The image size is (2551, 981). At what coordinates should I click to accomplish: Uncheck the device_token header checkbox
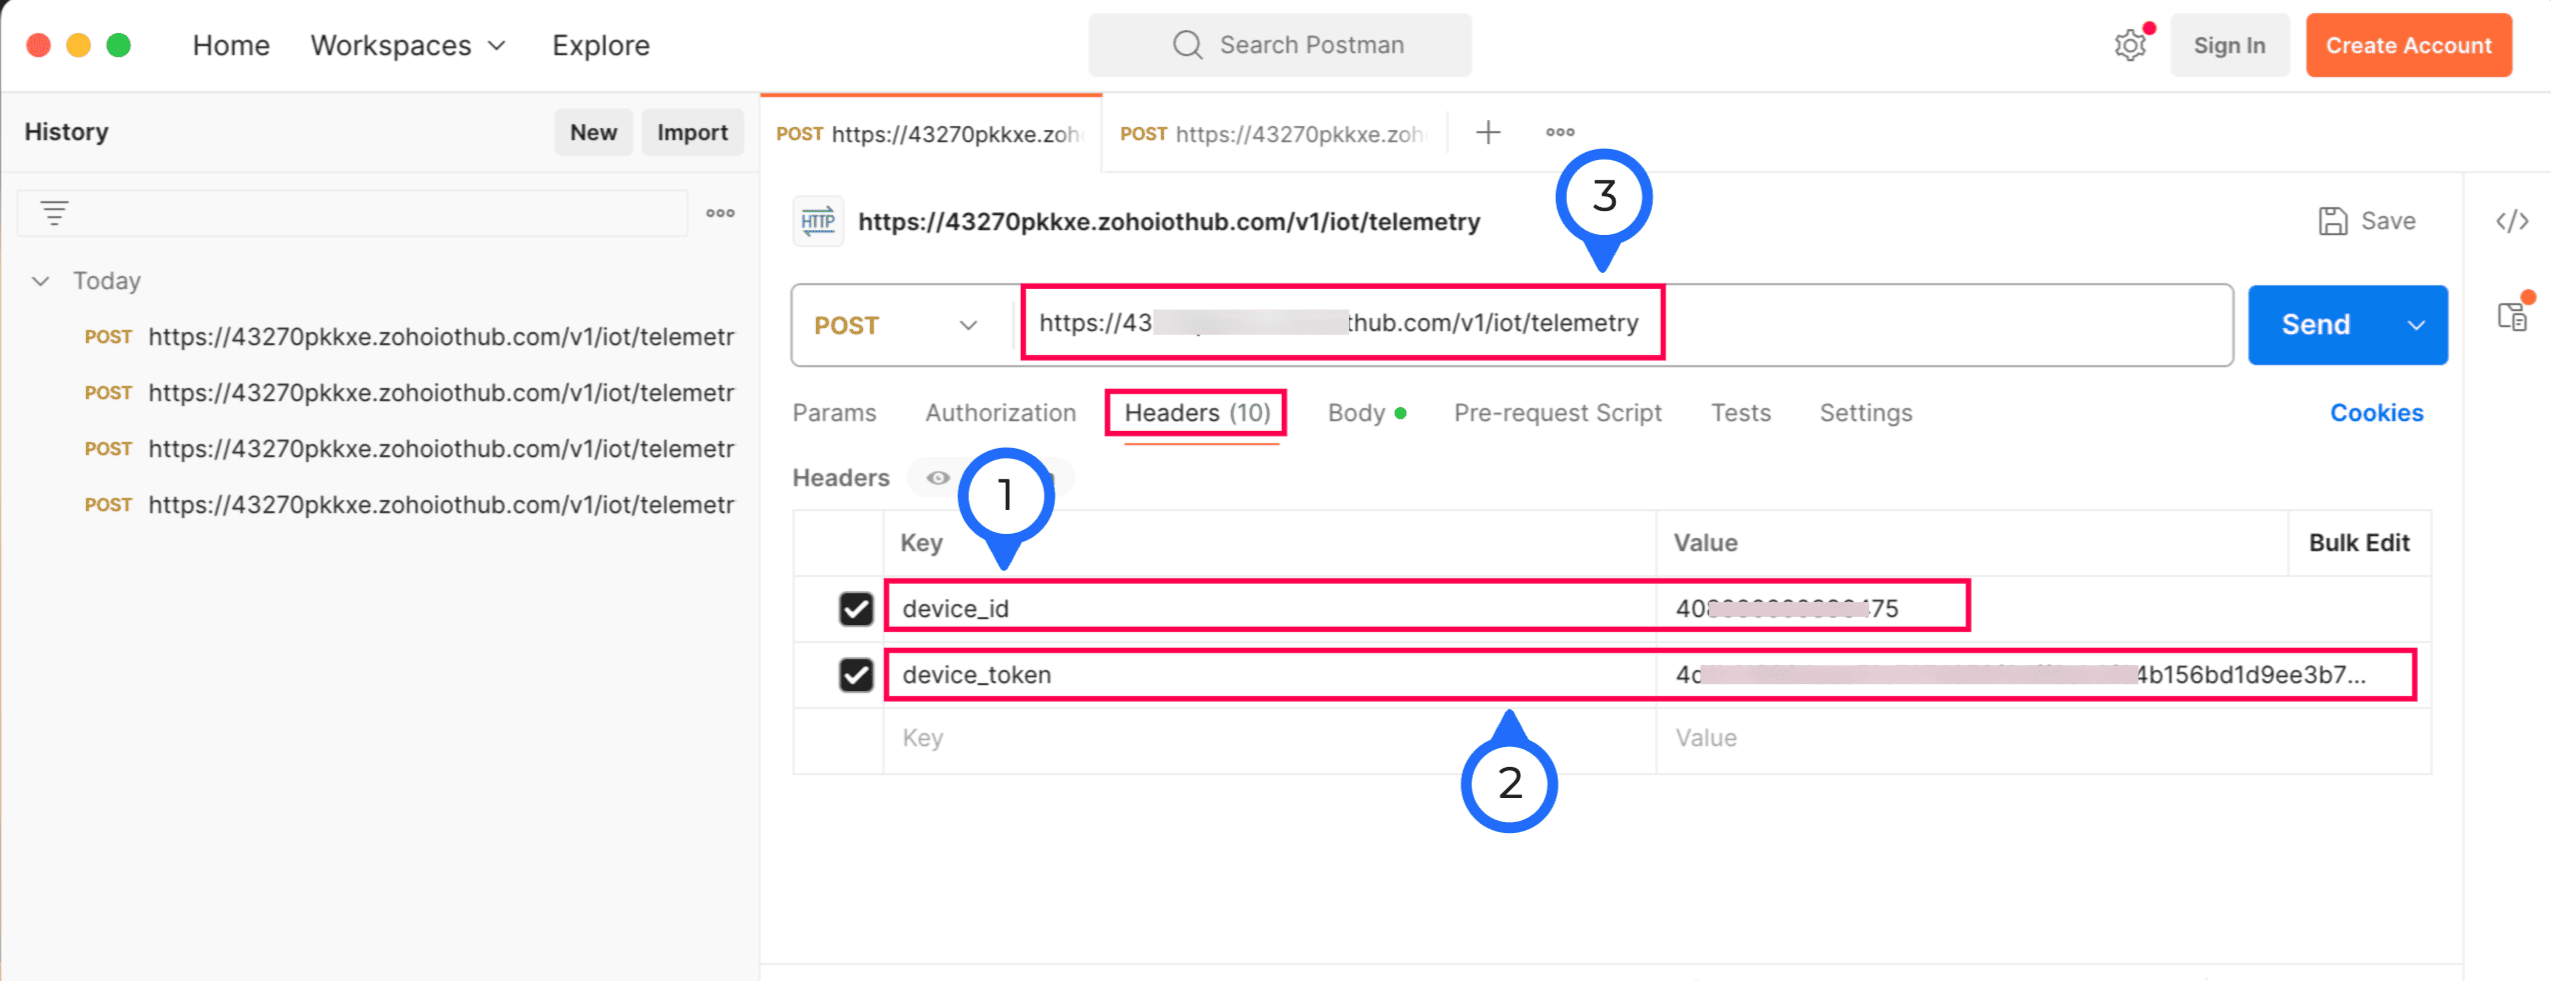[x=856, y=675]
